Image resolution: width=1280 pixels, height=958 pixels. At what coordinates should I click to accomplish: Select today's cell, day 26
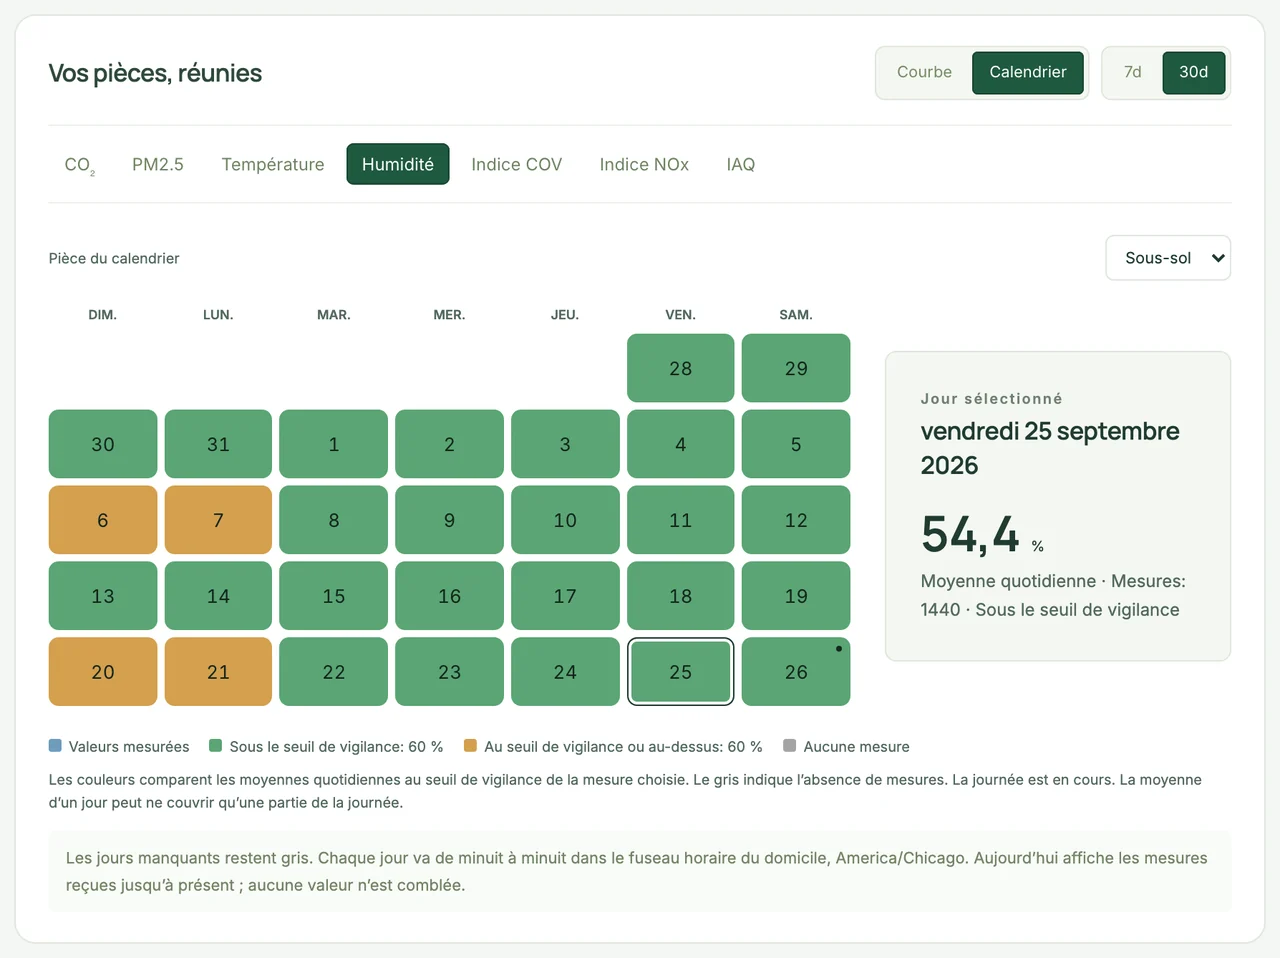[796, 672]
